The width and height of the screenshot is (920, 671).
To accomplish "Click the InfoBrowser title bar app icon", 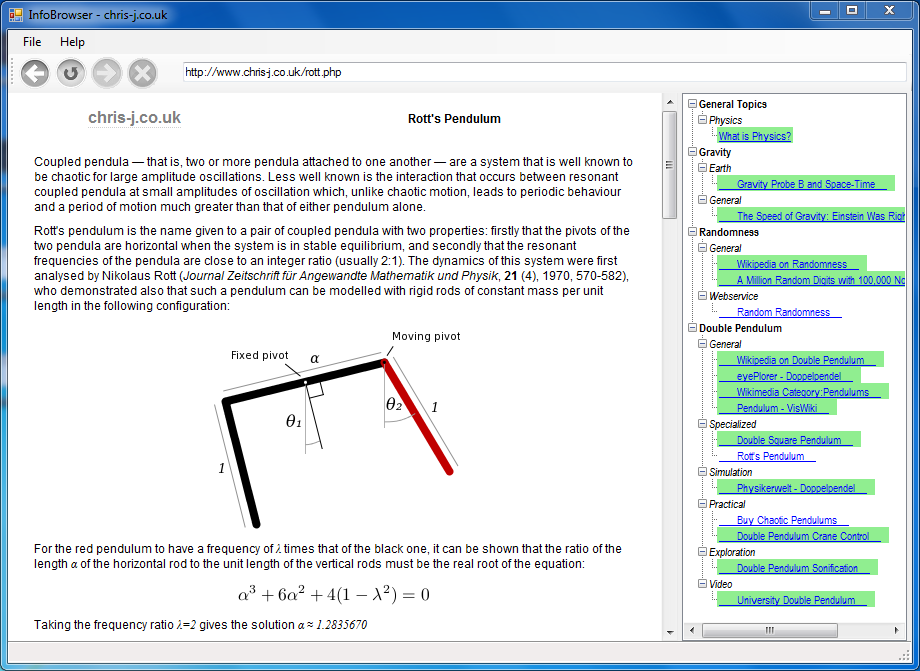I will pyautogui.click(x=16, y=12).
